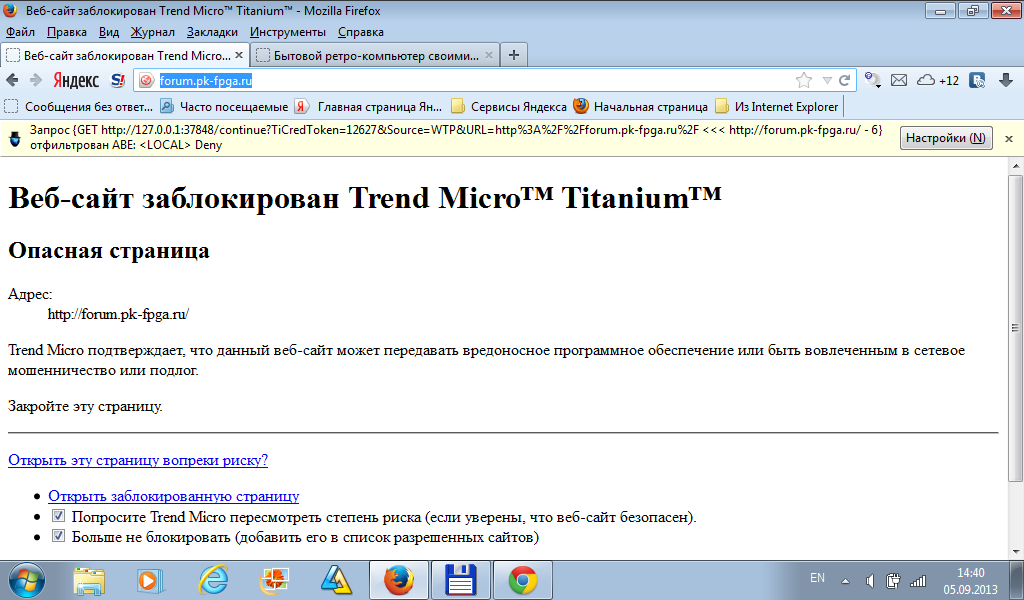This screenshot has width=1024, height=600.
Task: Open the 'Настройки' notification options button
Action: coord(945,138)
